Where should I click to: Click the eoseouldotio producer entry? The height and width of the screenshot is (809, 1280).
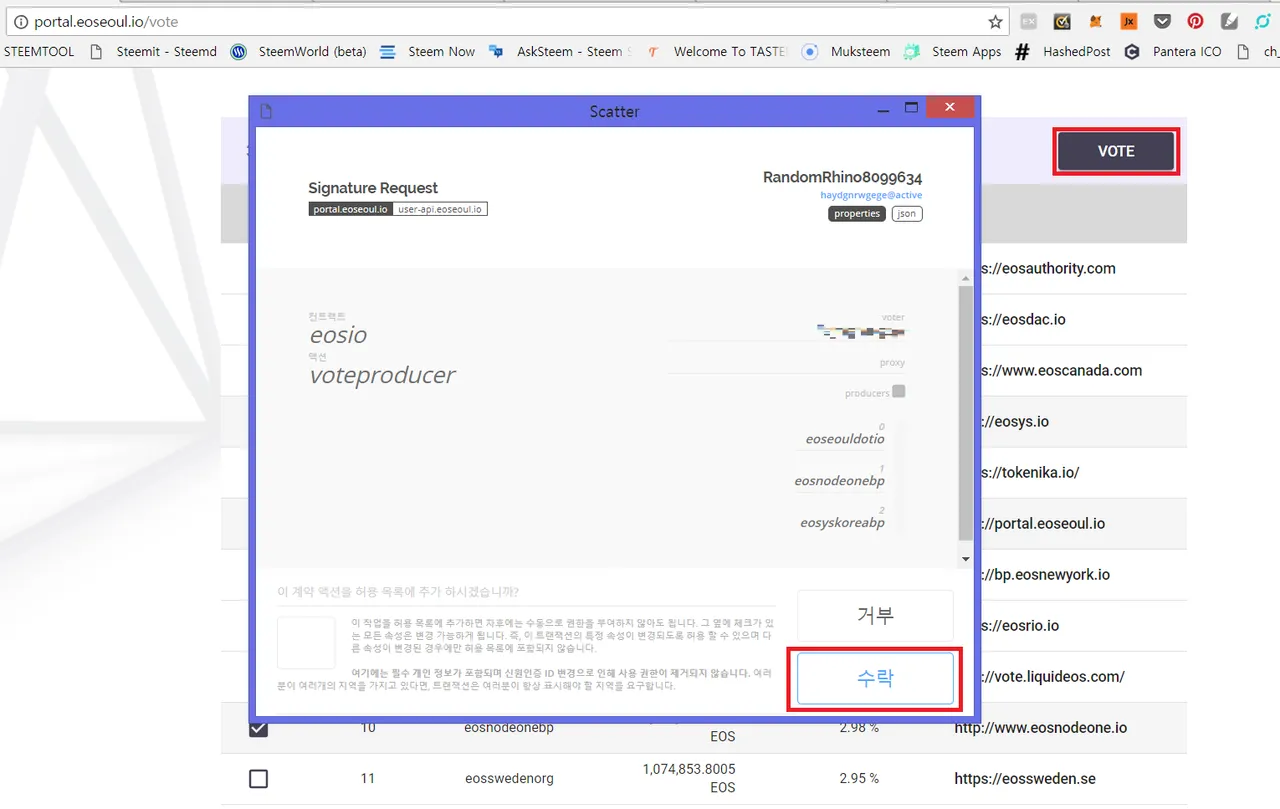(845, 438)
